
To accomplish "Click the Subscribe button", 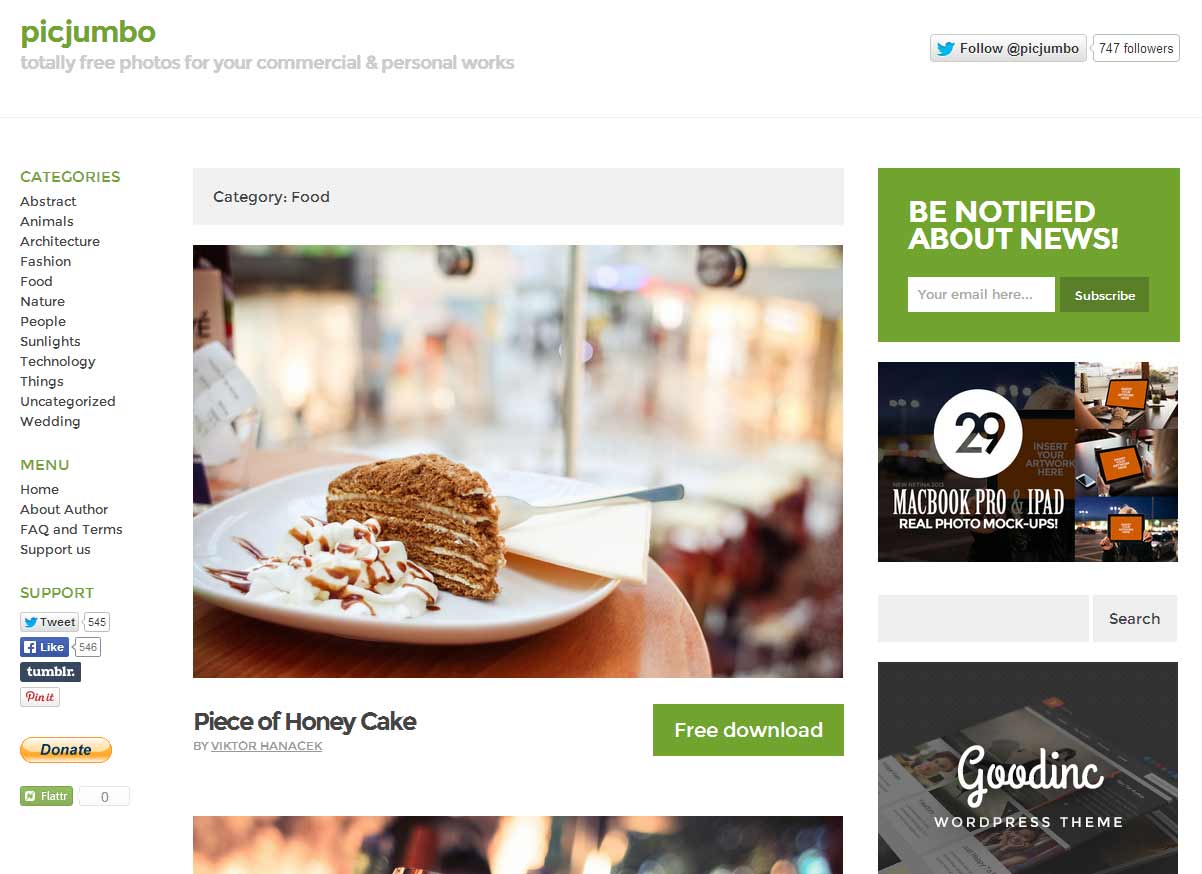I will pyautogui.click(x=1104, y=295).
